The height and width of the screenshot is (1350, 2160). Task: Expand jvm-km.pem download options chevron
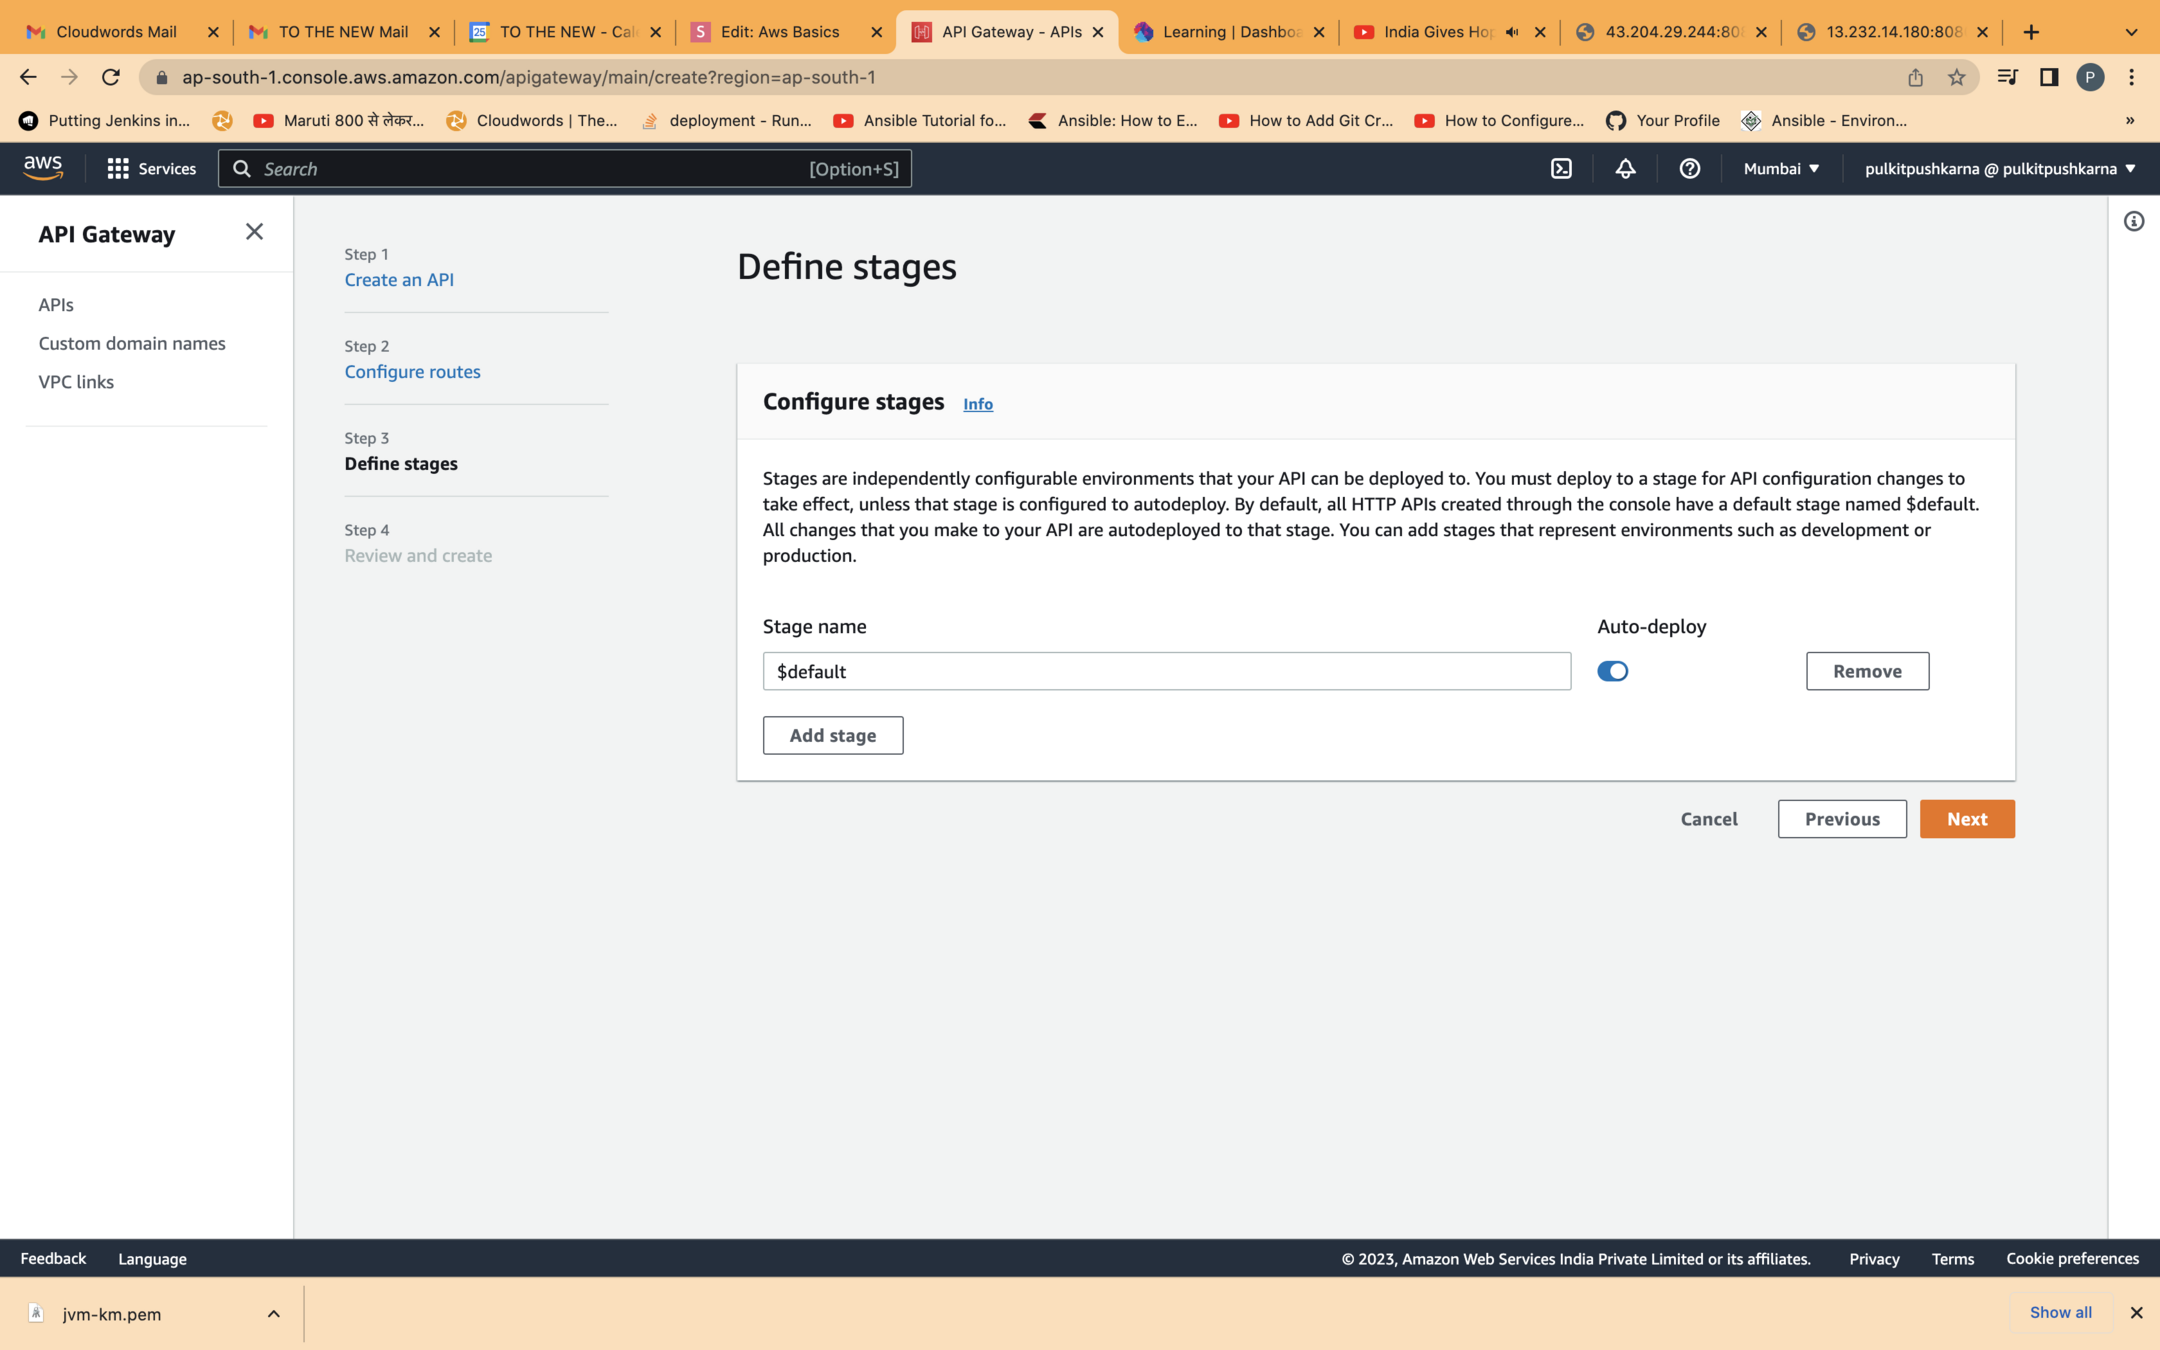[x=273, y=1314]
